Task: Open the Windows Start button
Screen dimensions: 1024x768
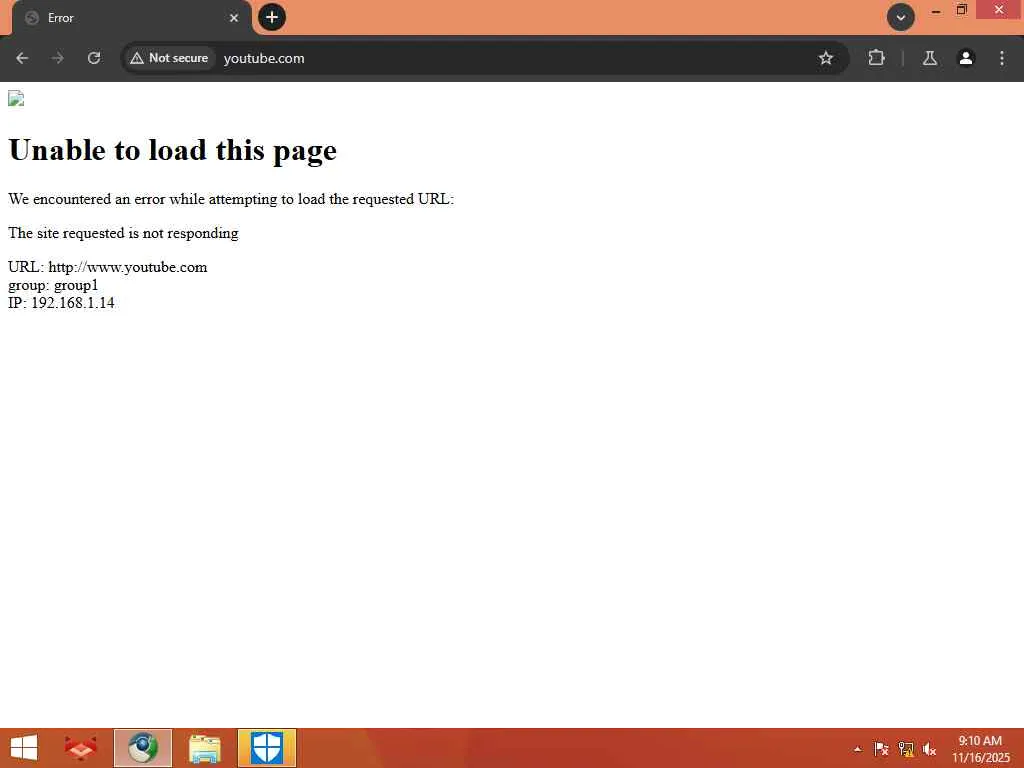Action: [24, 748]
